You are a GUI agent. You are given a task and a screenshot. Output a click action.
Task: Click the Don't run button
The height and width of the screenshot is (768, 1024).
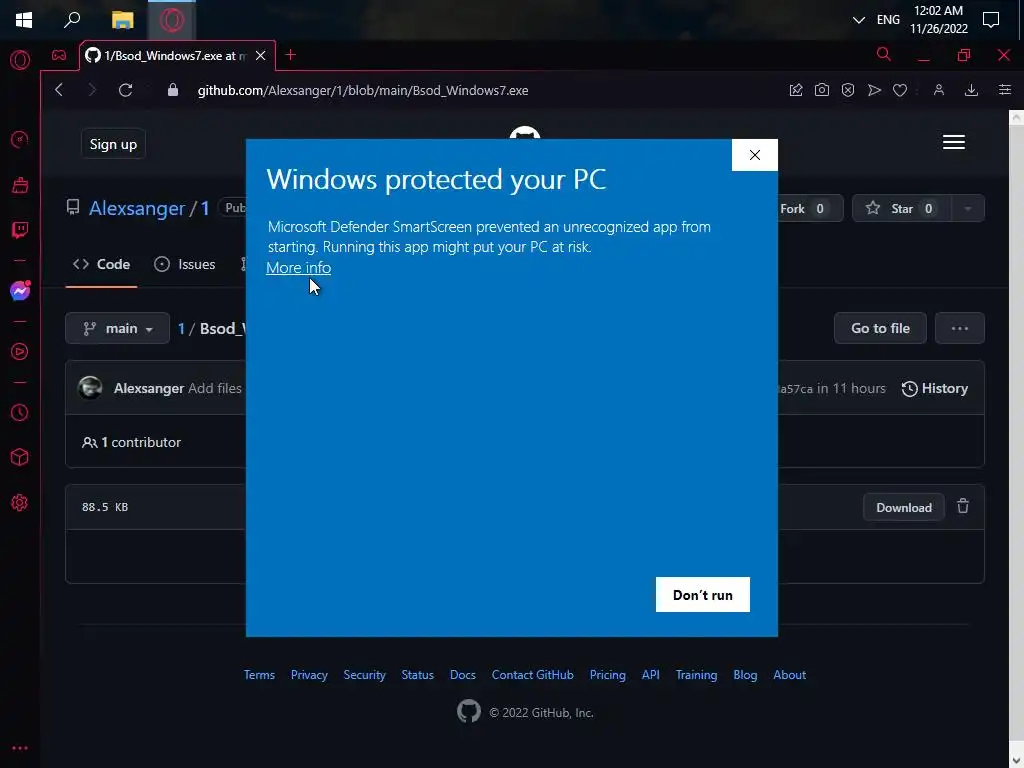tap(703, 594)
